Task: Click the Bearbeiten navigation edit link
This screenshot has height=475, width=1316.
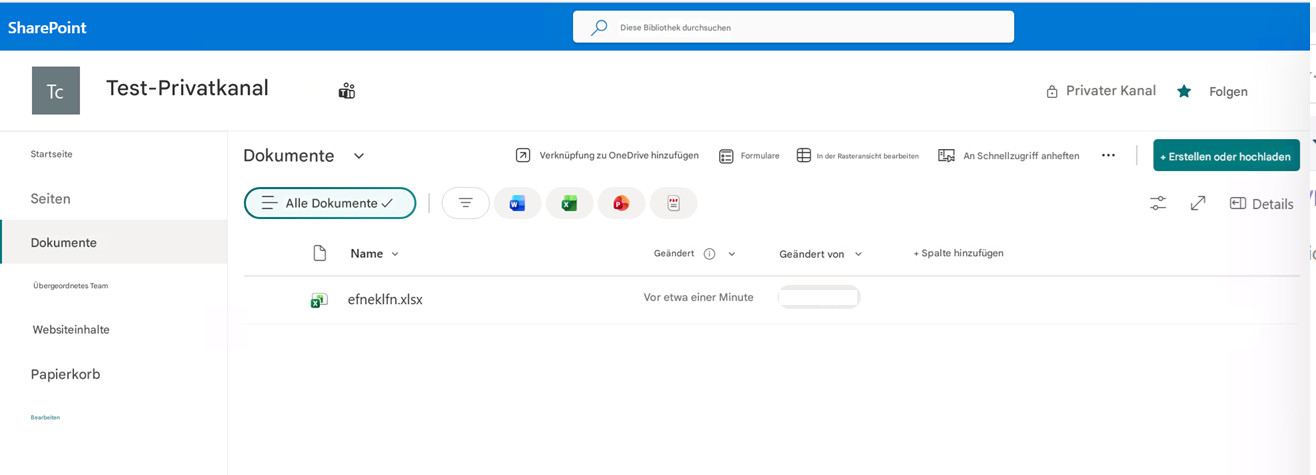Action: [45, 417]
